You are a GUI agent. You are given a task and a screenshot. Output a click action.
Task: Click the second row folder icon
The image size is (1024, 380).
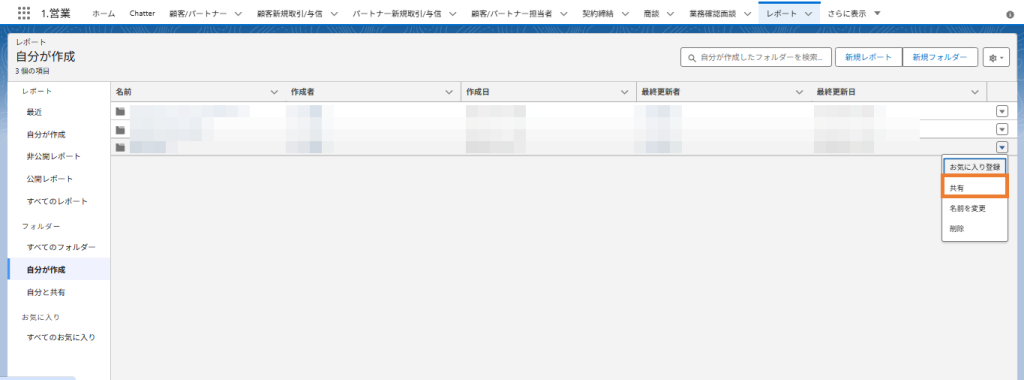point(120,129)
